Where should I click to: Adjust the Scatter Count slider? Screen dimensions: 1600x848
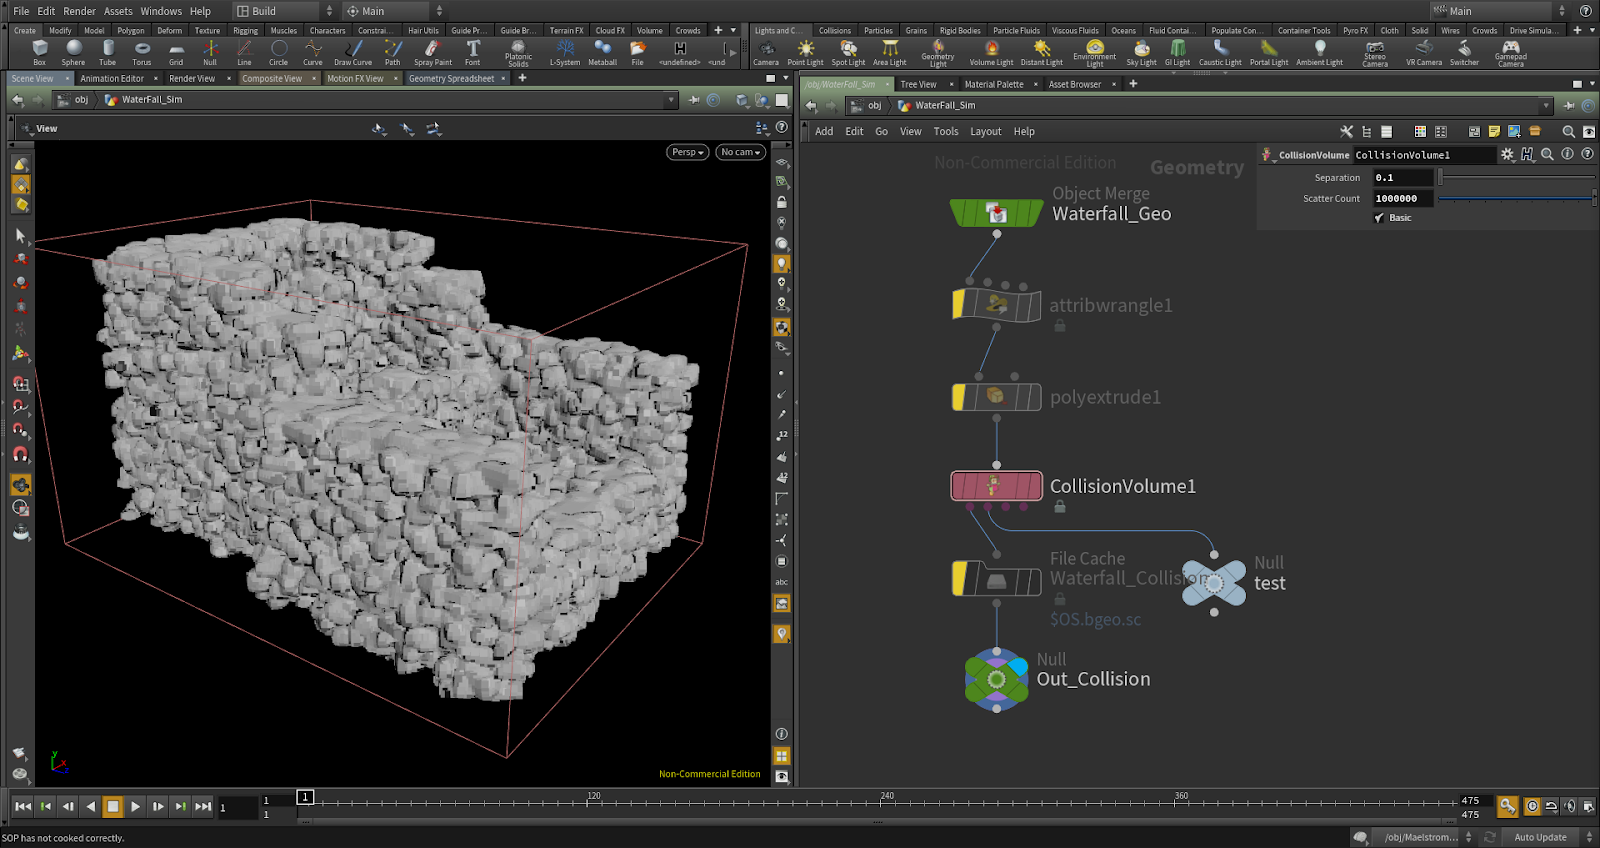point(1515,199)
